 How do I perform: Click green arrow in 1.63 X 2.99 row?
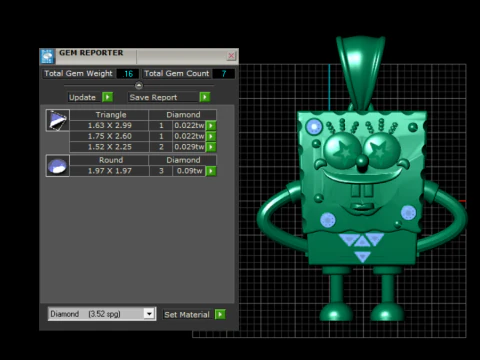pyautogui.click(x=211, y=126)
